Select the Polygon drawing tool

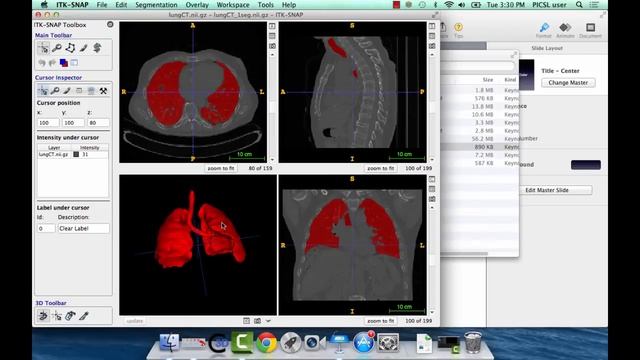coord(70,48)
